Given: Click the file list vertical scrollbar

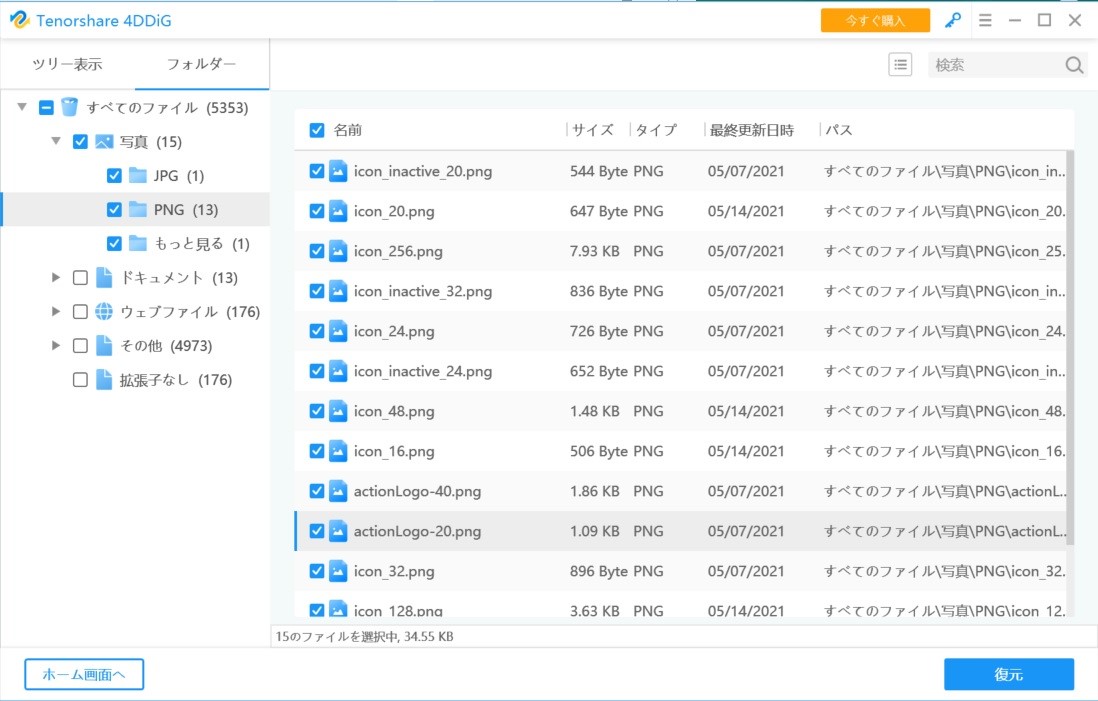Looking at the screenshot, I should (x=1070, y=347).
